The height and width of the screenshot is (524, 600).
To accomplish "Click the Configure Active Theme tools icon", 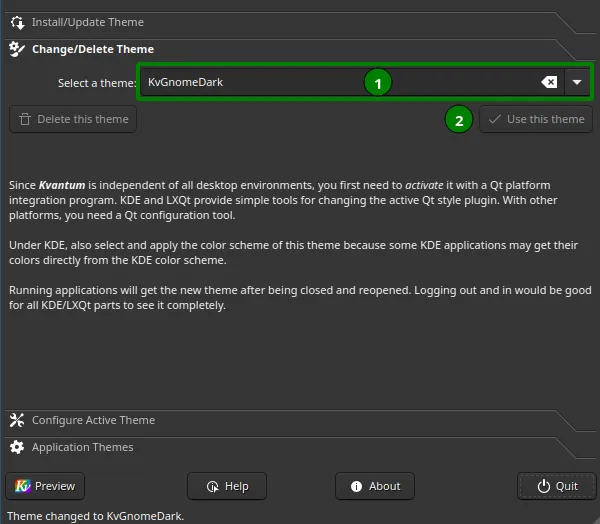I will pos(17,420).
